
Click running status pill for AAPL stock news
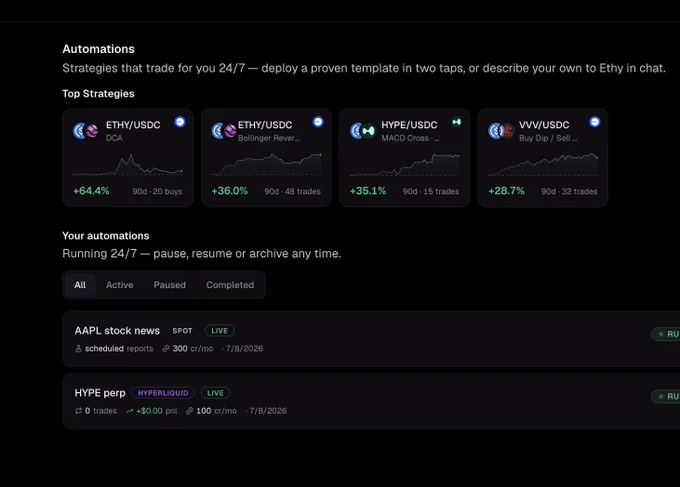coord(666,334)
